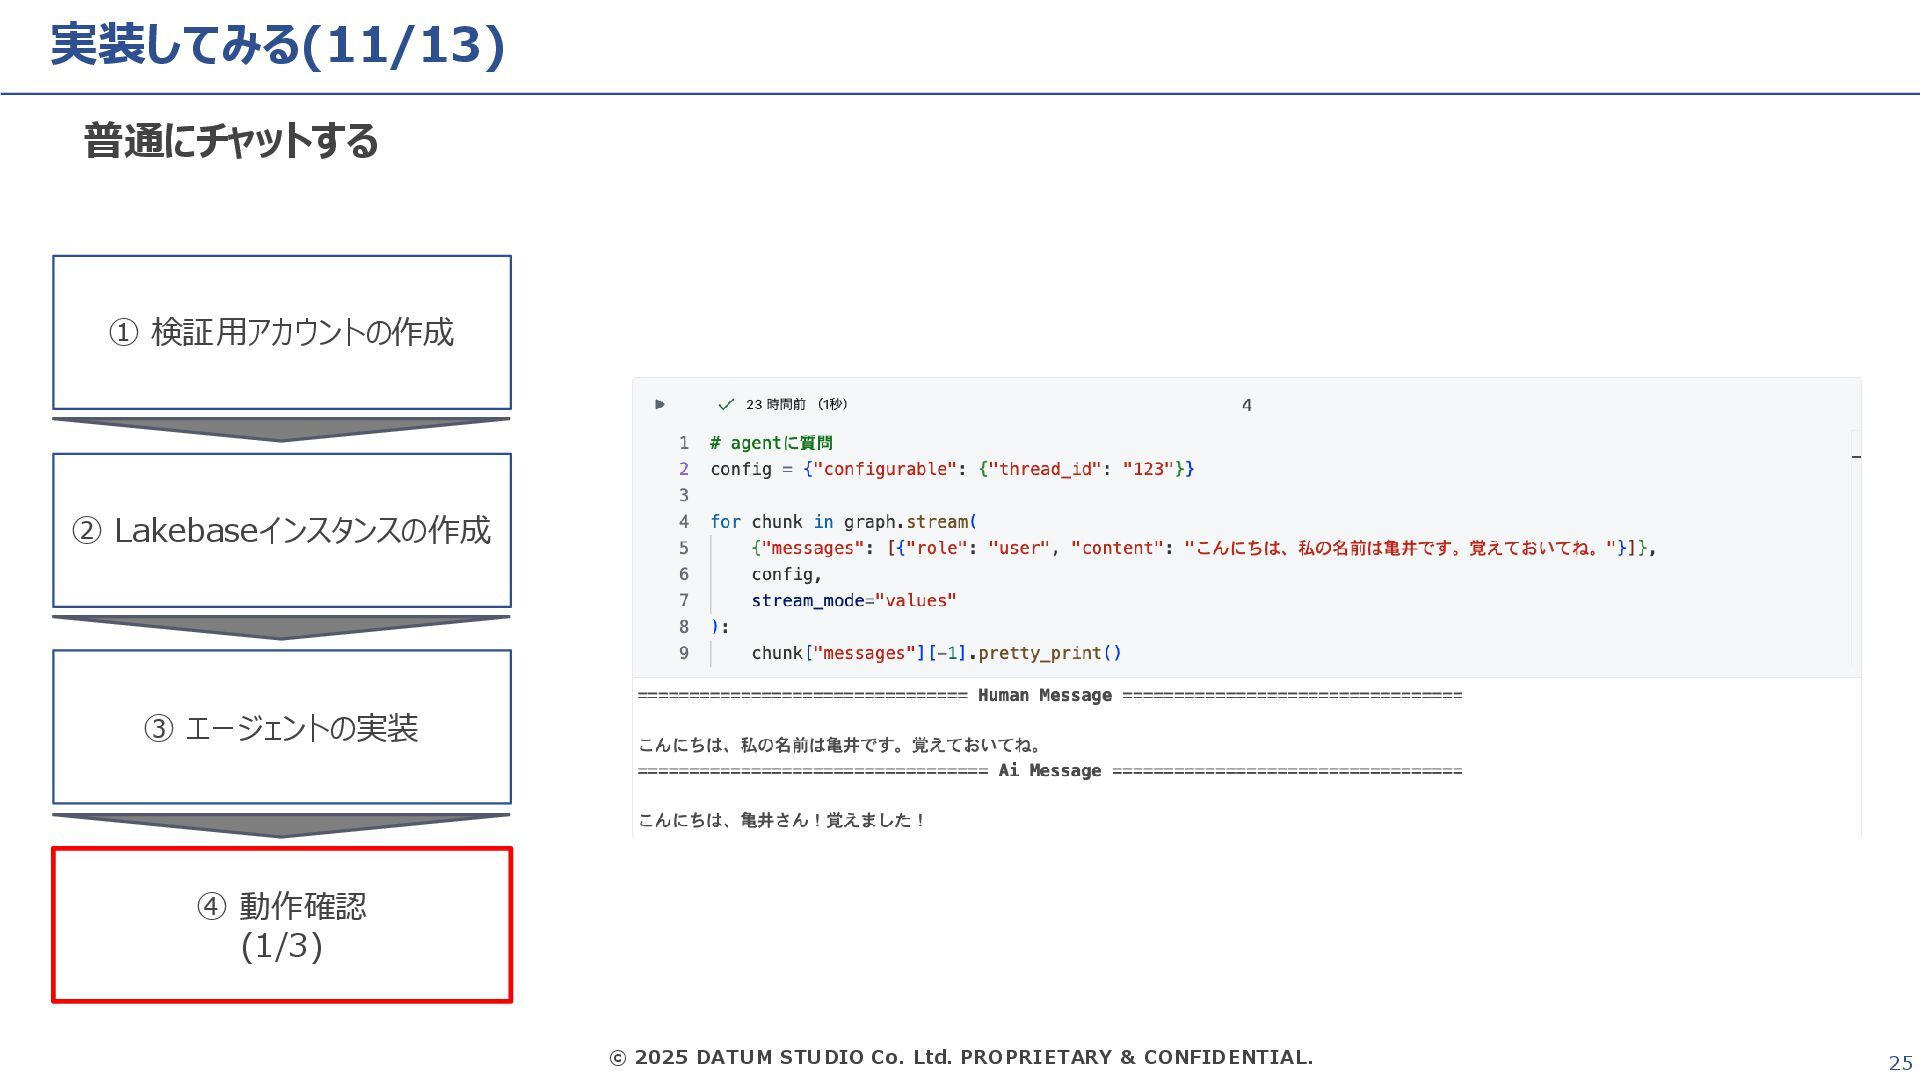Click stream_mode="values" code line
The image size is (1920, 1080).
click(853, 600)
